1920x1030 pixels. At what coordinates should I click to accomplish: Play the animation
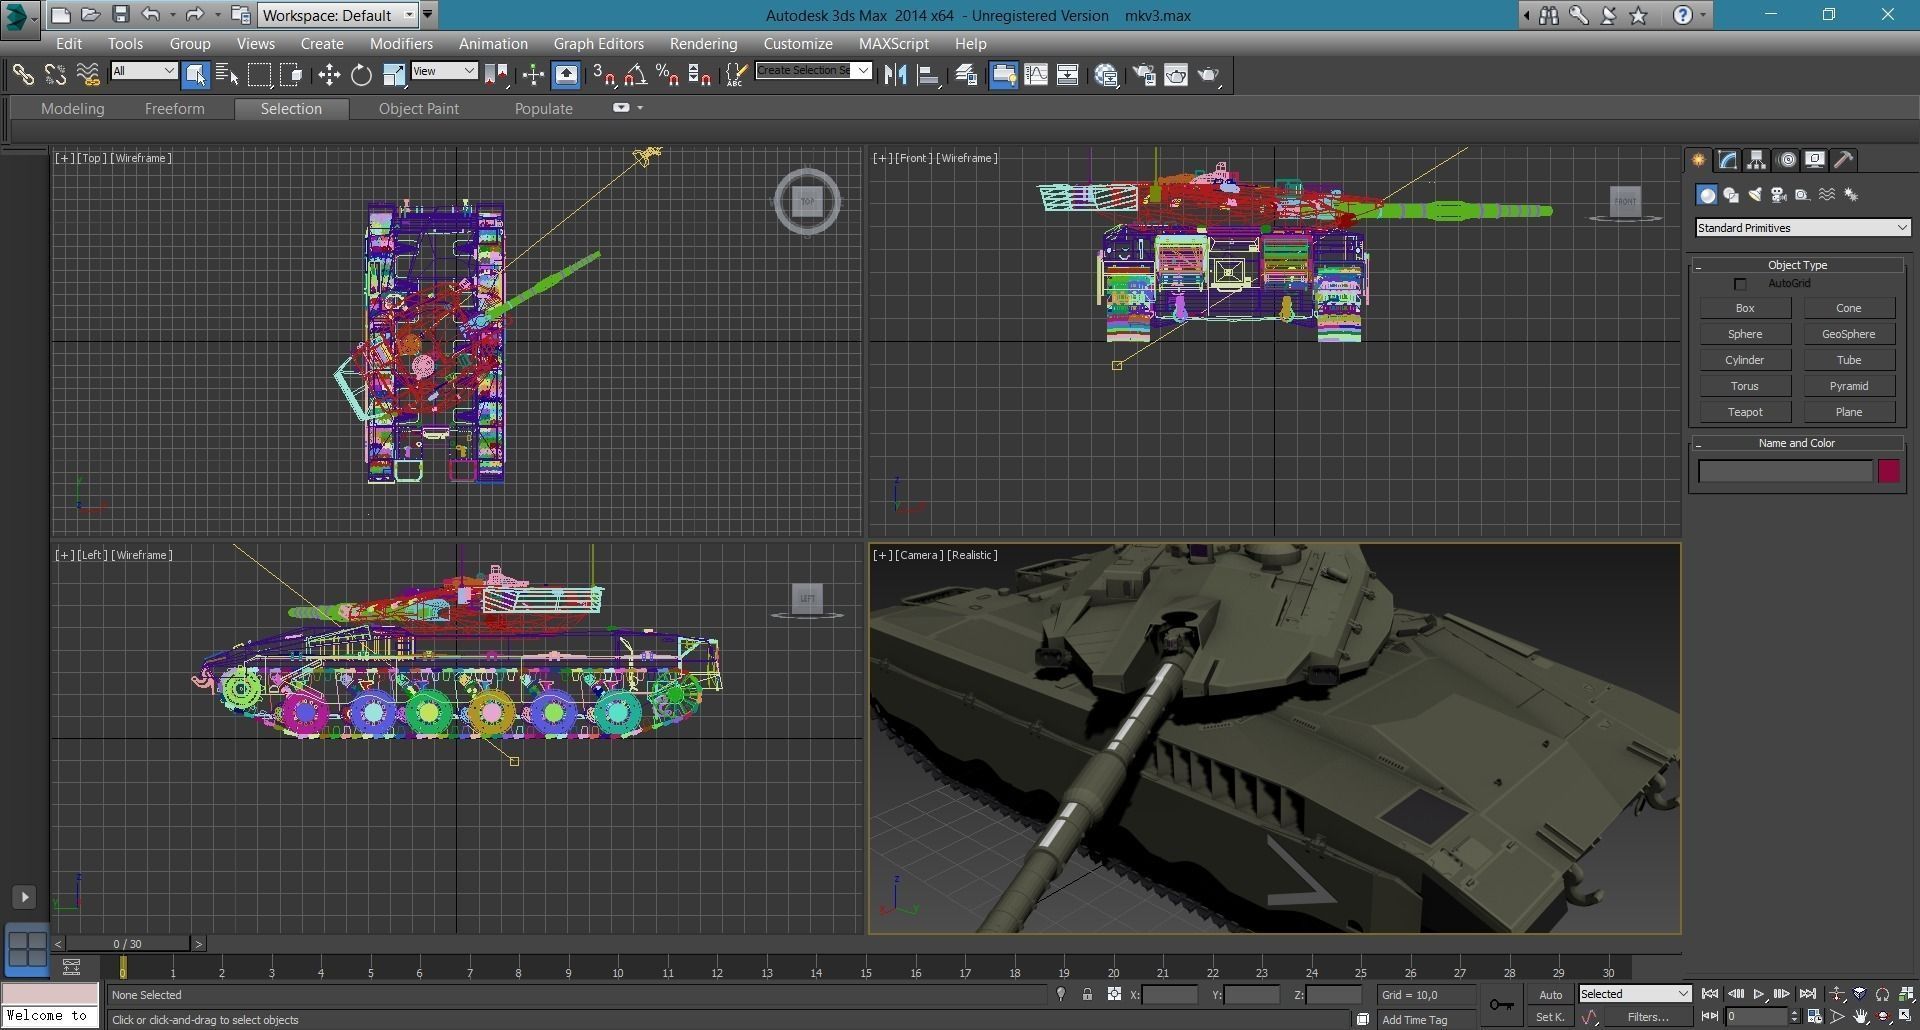(1759, 994)
